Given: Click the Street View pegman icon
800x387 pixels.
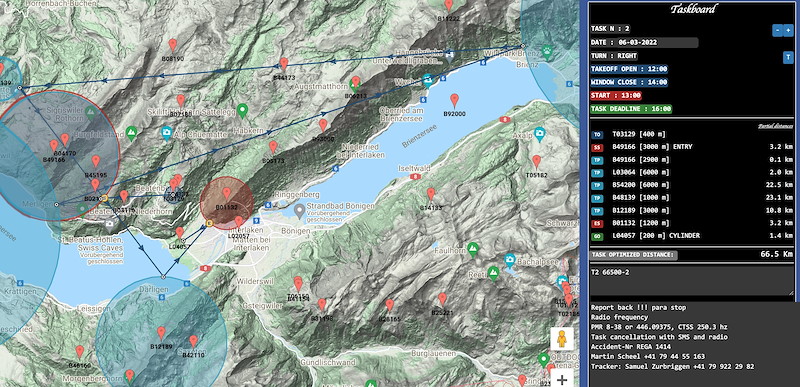Looking at the screenshot, I should point(562,339).
